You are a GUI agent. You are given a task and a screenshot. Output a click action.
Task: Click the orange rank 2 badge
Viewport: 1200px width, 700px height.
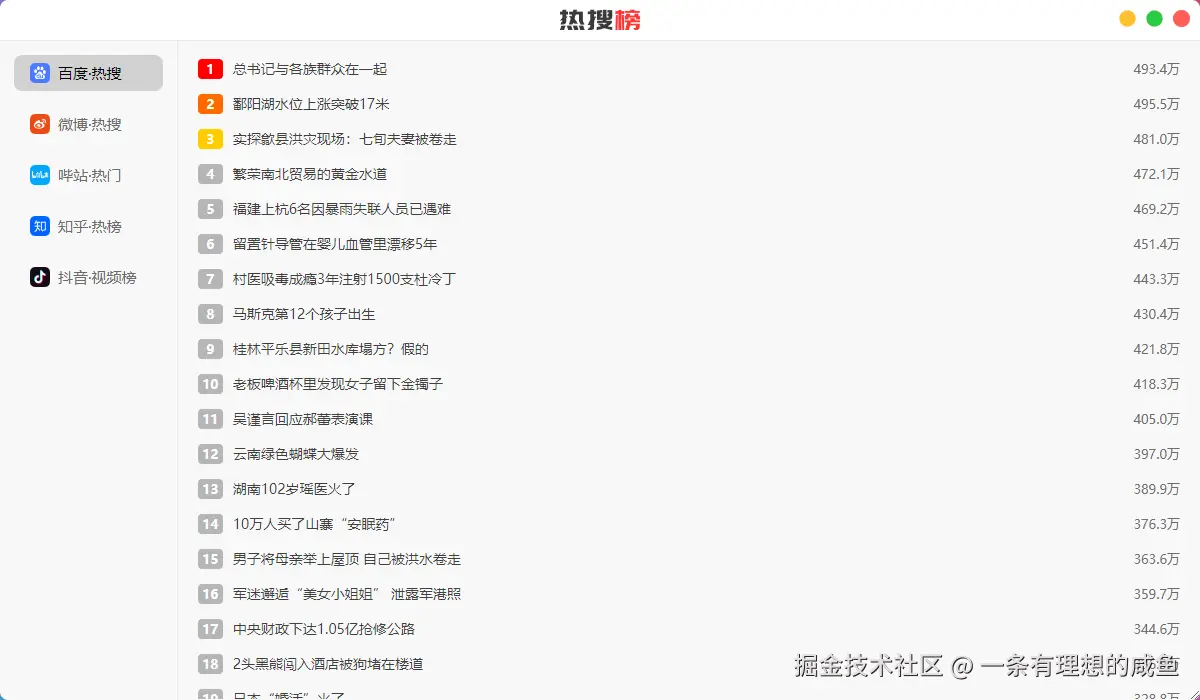(x=210, y=104)
